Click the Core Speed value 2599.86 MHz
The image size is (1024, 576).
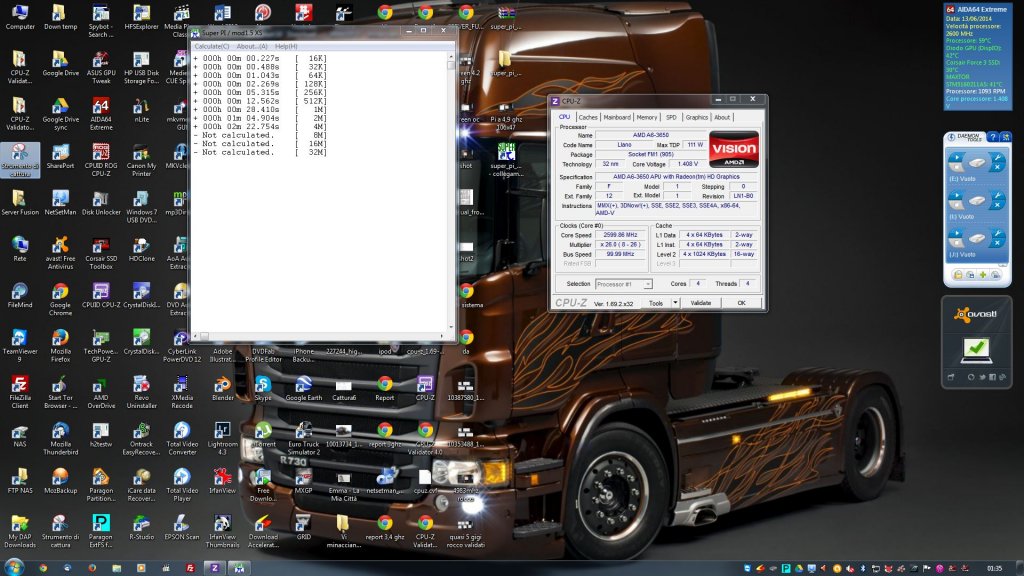620,235
